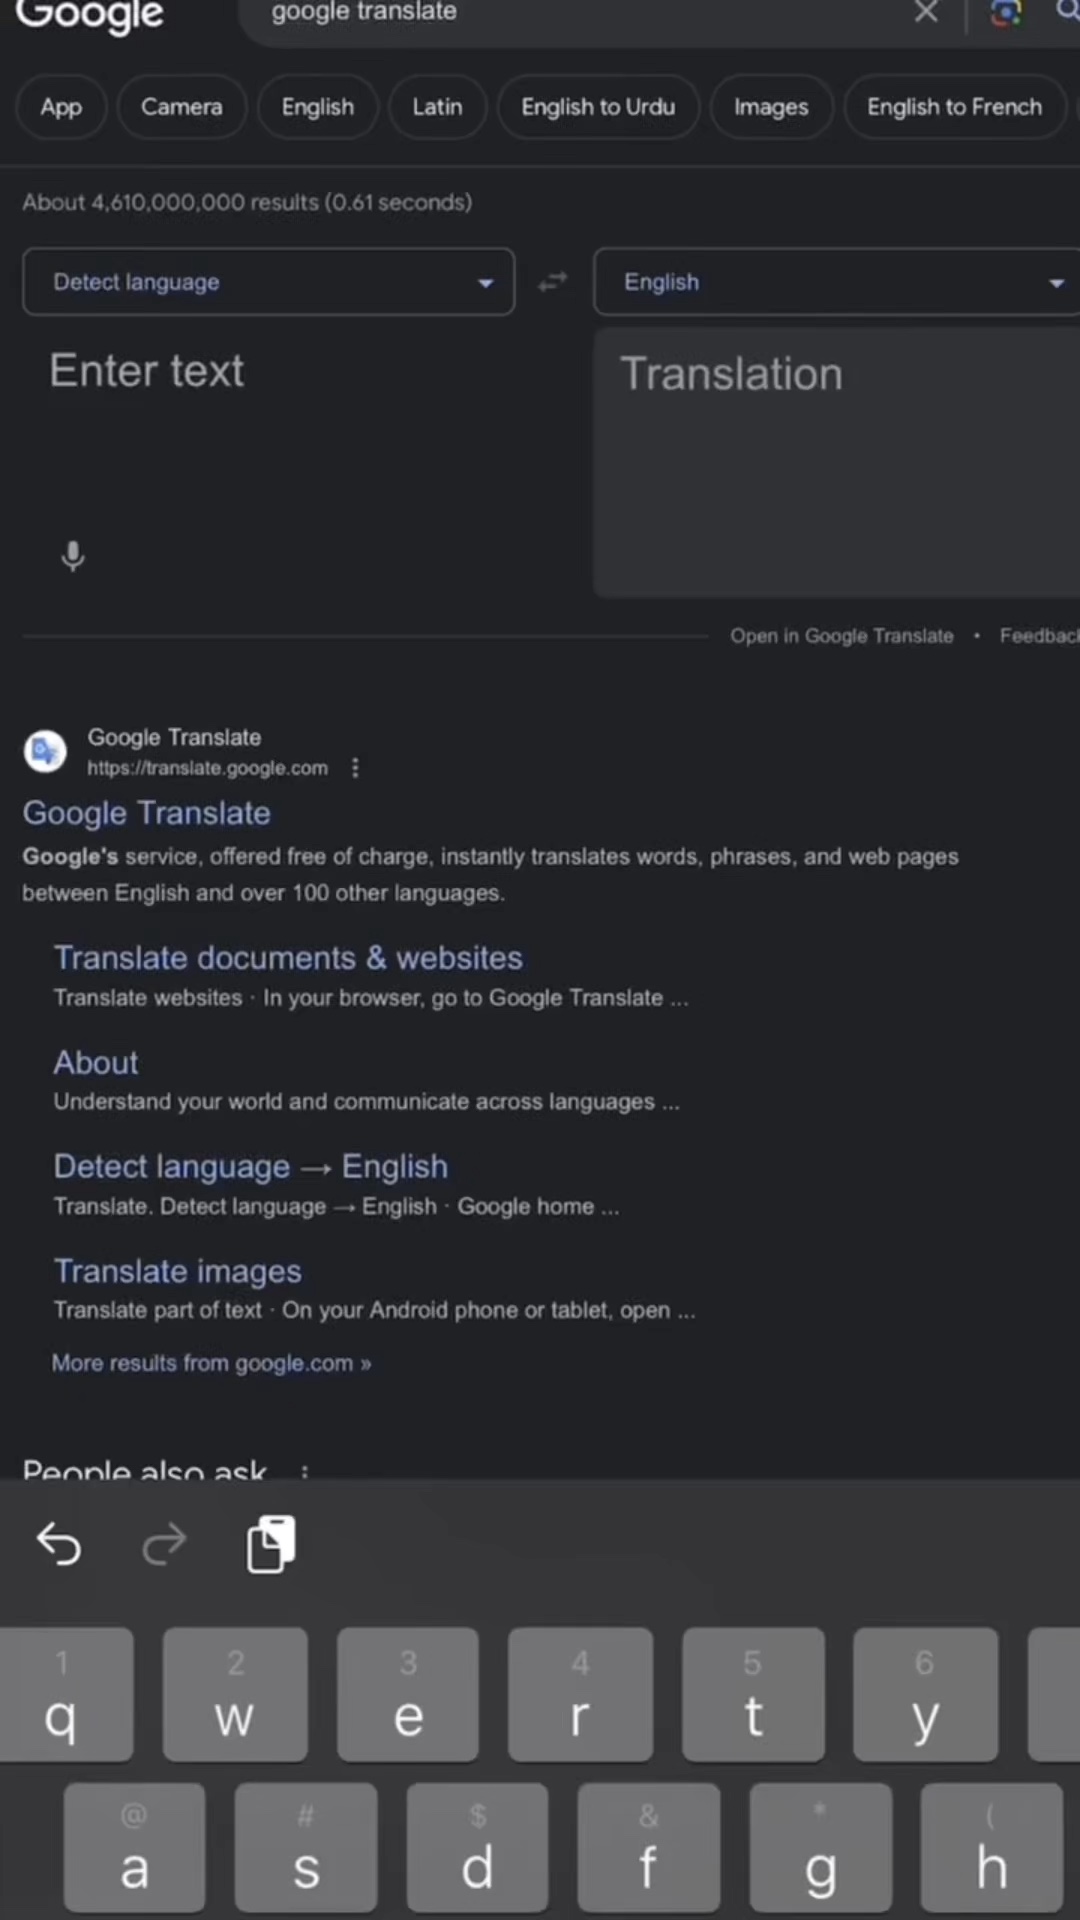Click Open in Google Translate link
Image resolution: width=1080 pixels, height=1920 pixels.
click(x=841, y=636)
